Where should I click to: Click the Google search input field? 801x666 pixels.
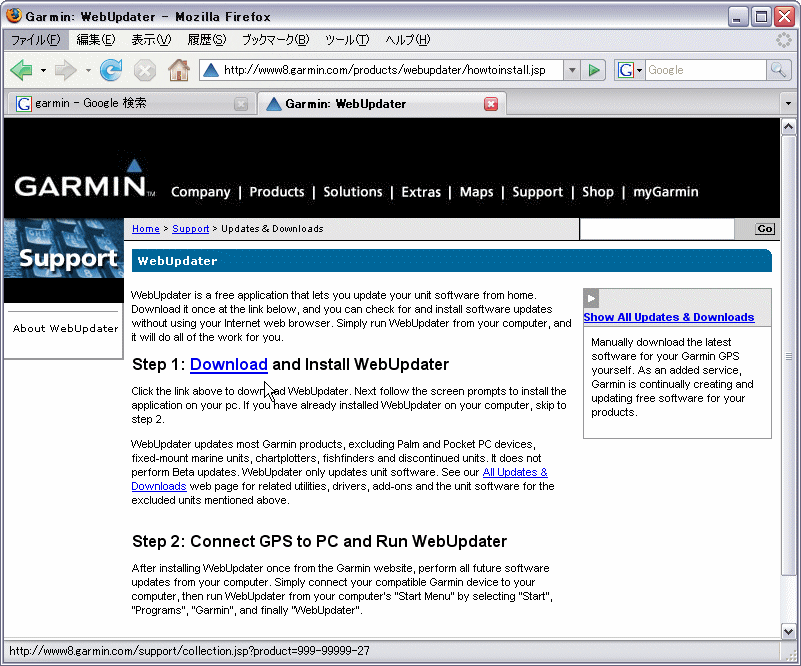pos(706,70)
